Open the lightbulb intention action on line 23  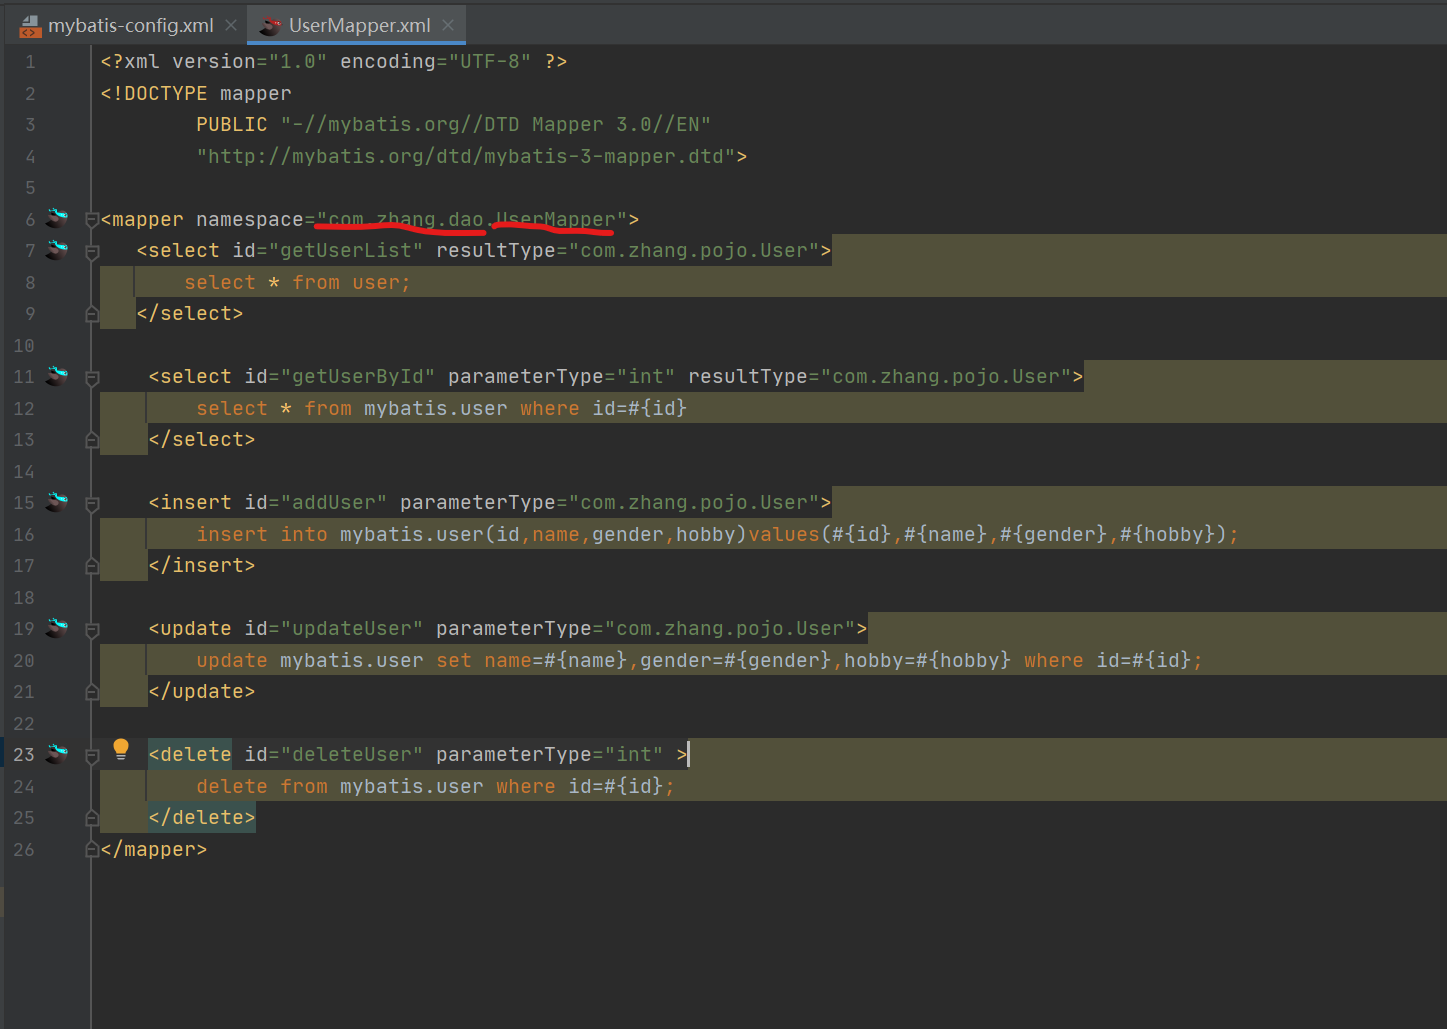pyautogui.click(x=121, y=748)
